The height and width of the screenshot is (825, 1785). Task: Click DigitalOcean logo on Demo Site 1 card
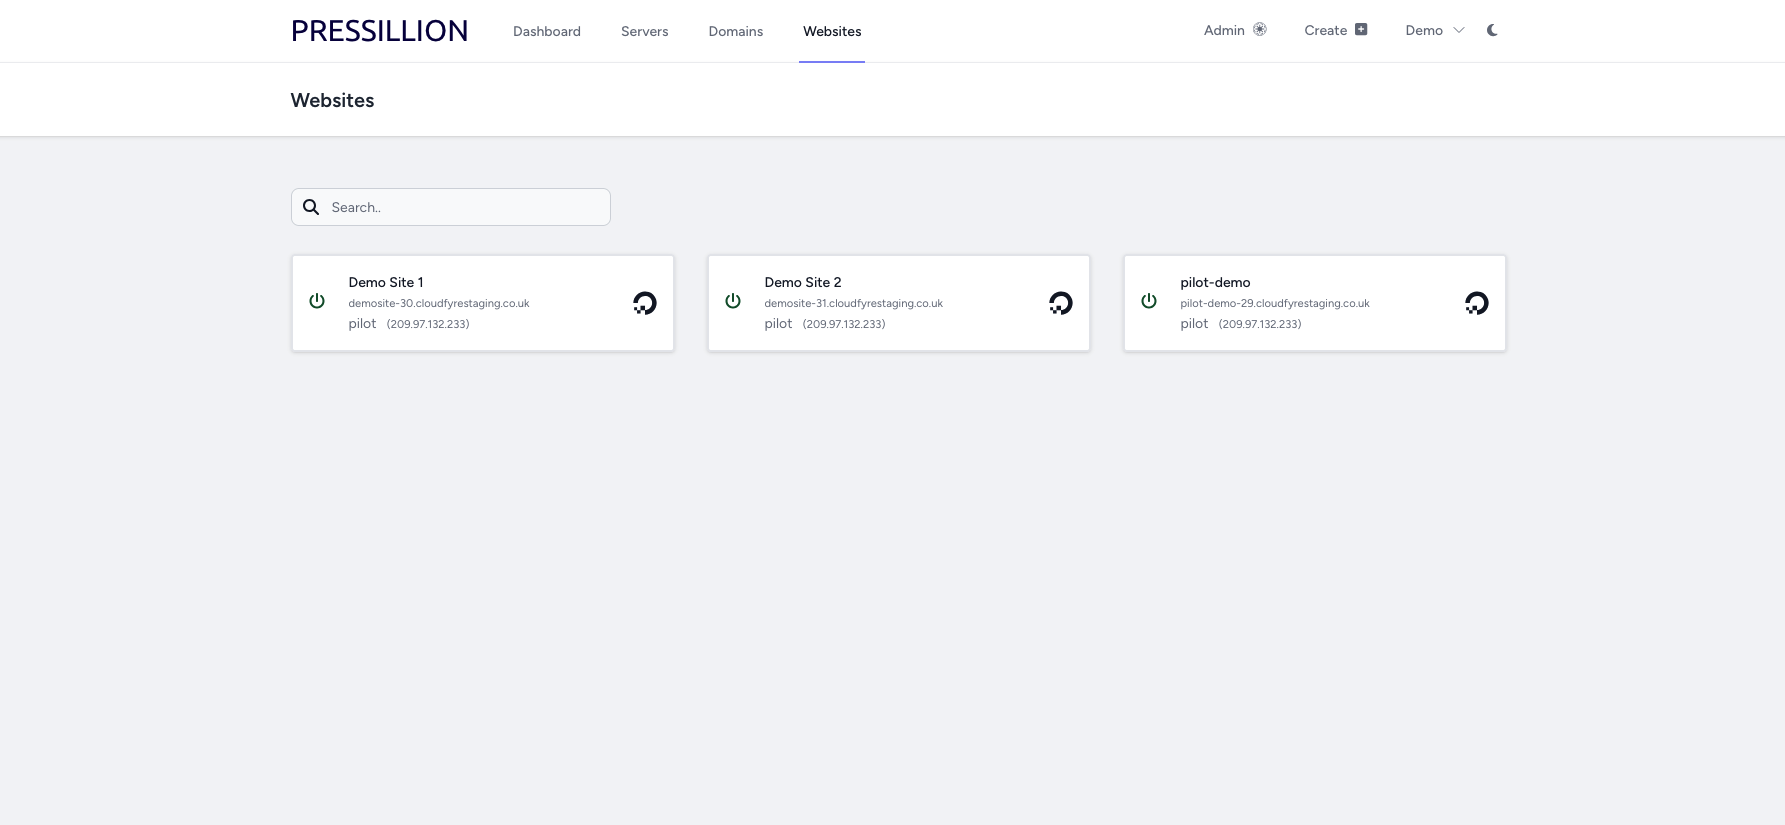coord(645,303)
